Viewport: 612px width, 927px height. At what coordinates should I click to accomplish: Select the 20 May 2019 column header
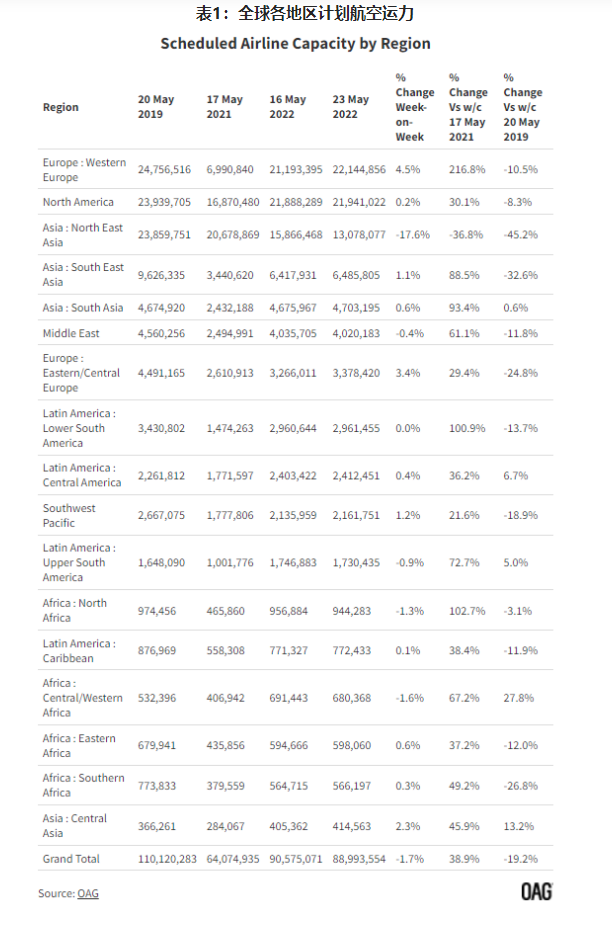[156, 107]
